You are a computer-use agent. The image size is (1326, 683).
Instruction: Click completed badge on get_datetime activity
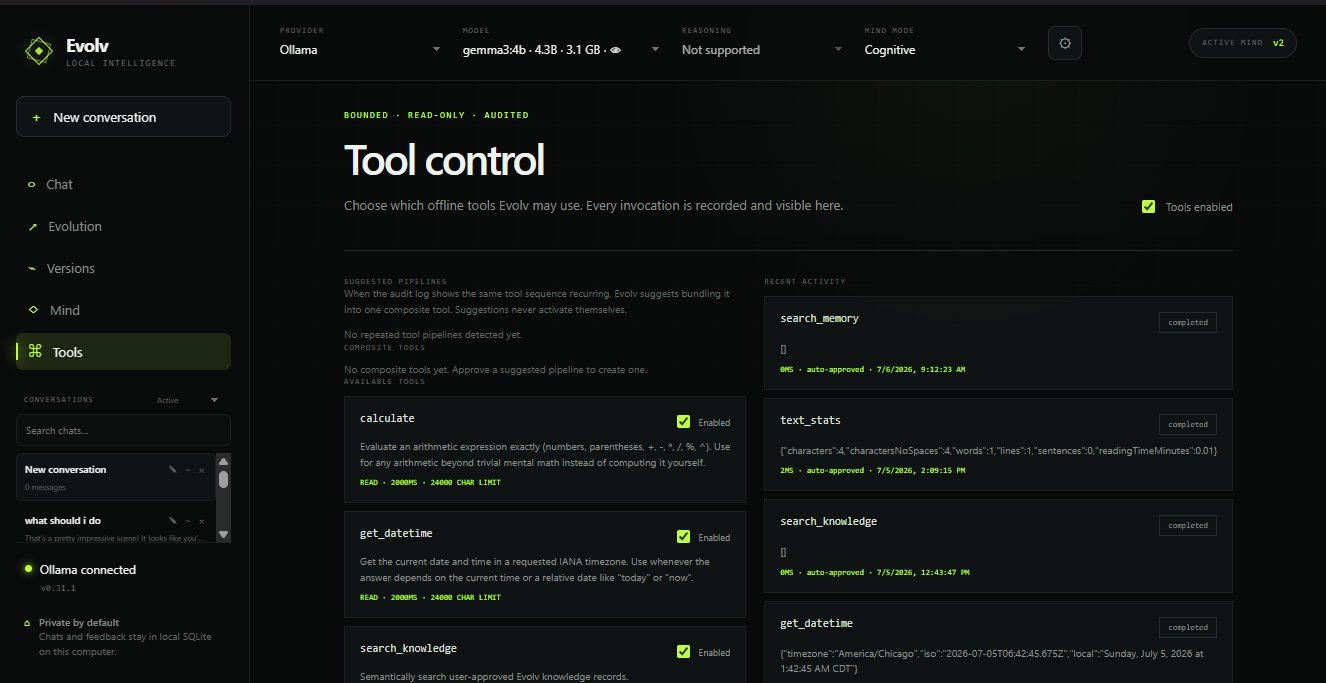(1188, 628)
